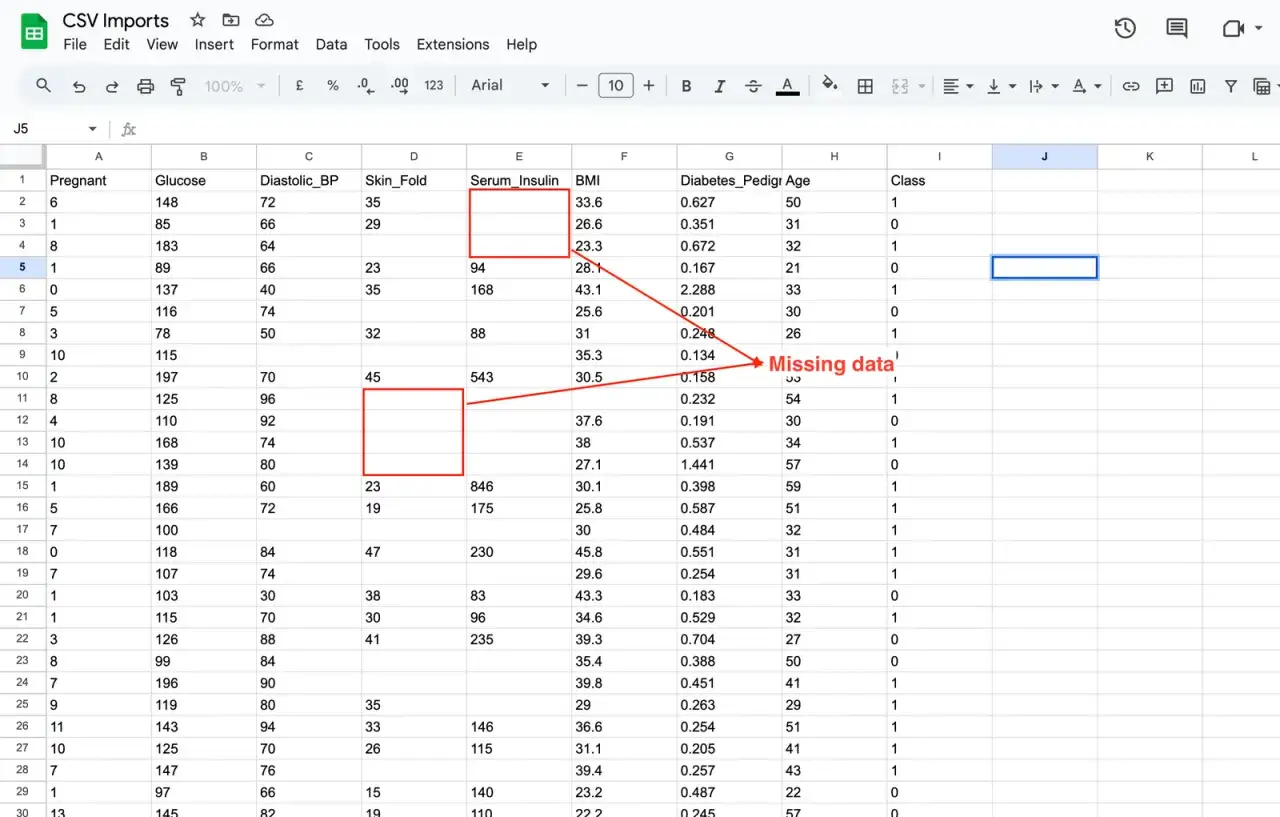Viewport: 1280px width, 817px height.
Task: Activate the paint format tool
Action: pyautogui.click(x=179, y=86)
